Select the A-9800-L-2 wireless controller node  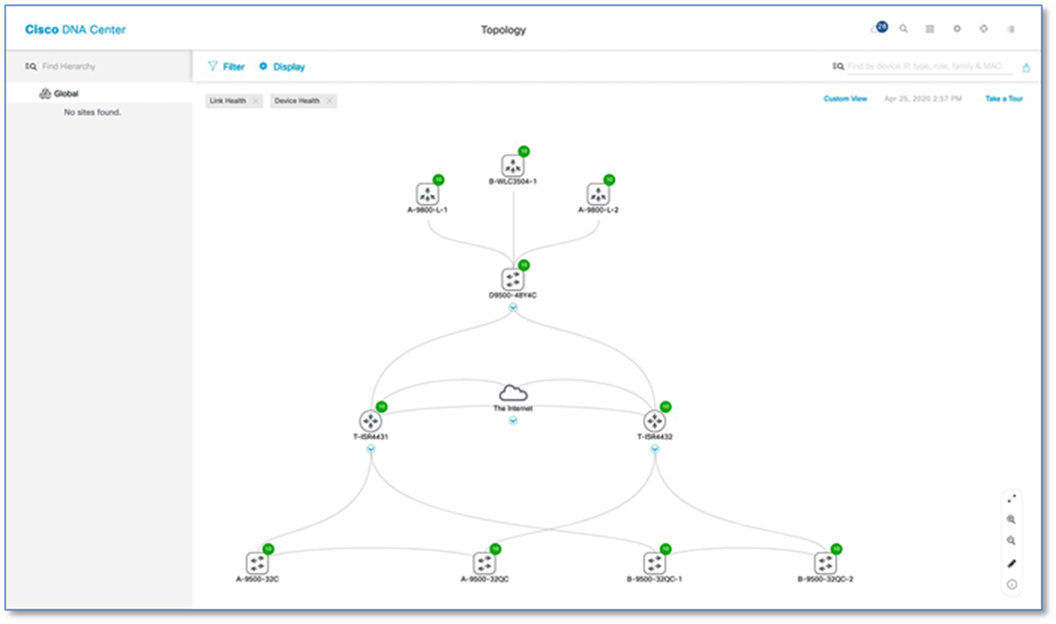[x=598, y=195]
